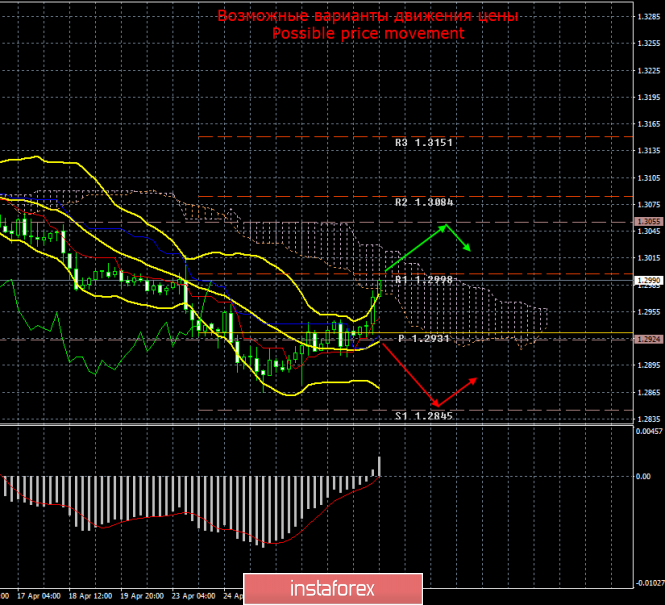This screenshot has width=665, height=605.
Task: Click the Russian chart title text
Action: 369,17
